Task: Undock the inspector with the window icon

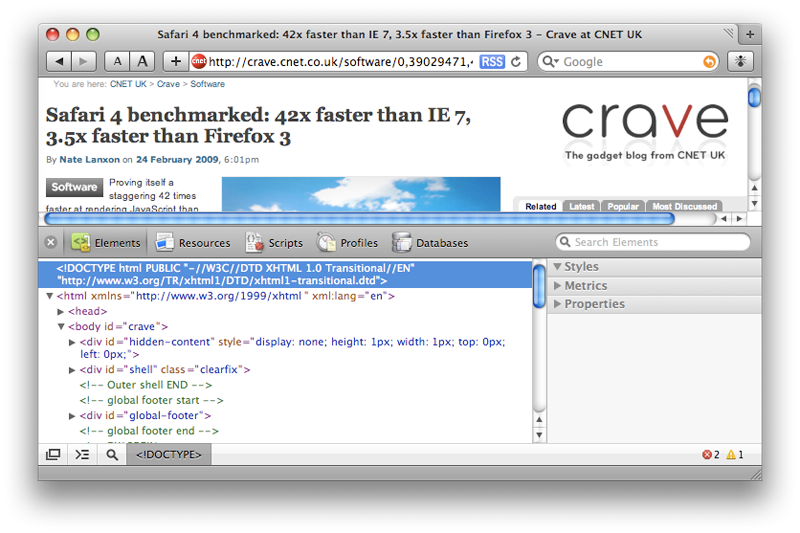Action: click(53, 454)
